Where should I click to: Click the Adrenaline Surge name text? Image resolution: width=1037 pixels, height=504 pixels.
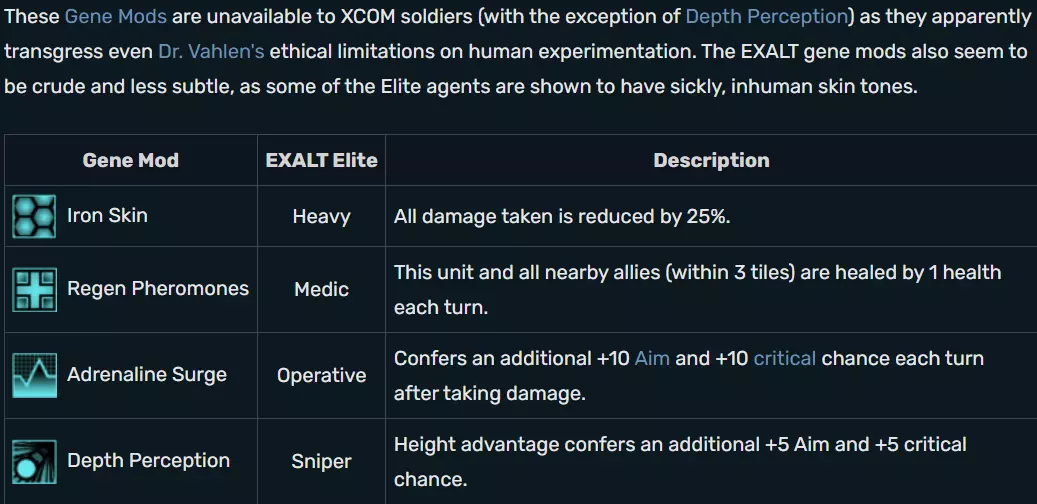click(x=147, y=375)
